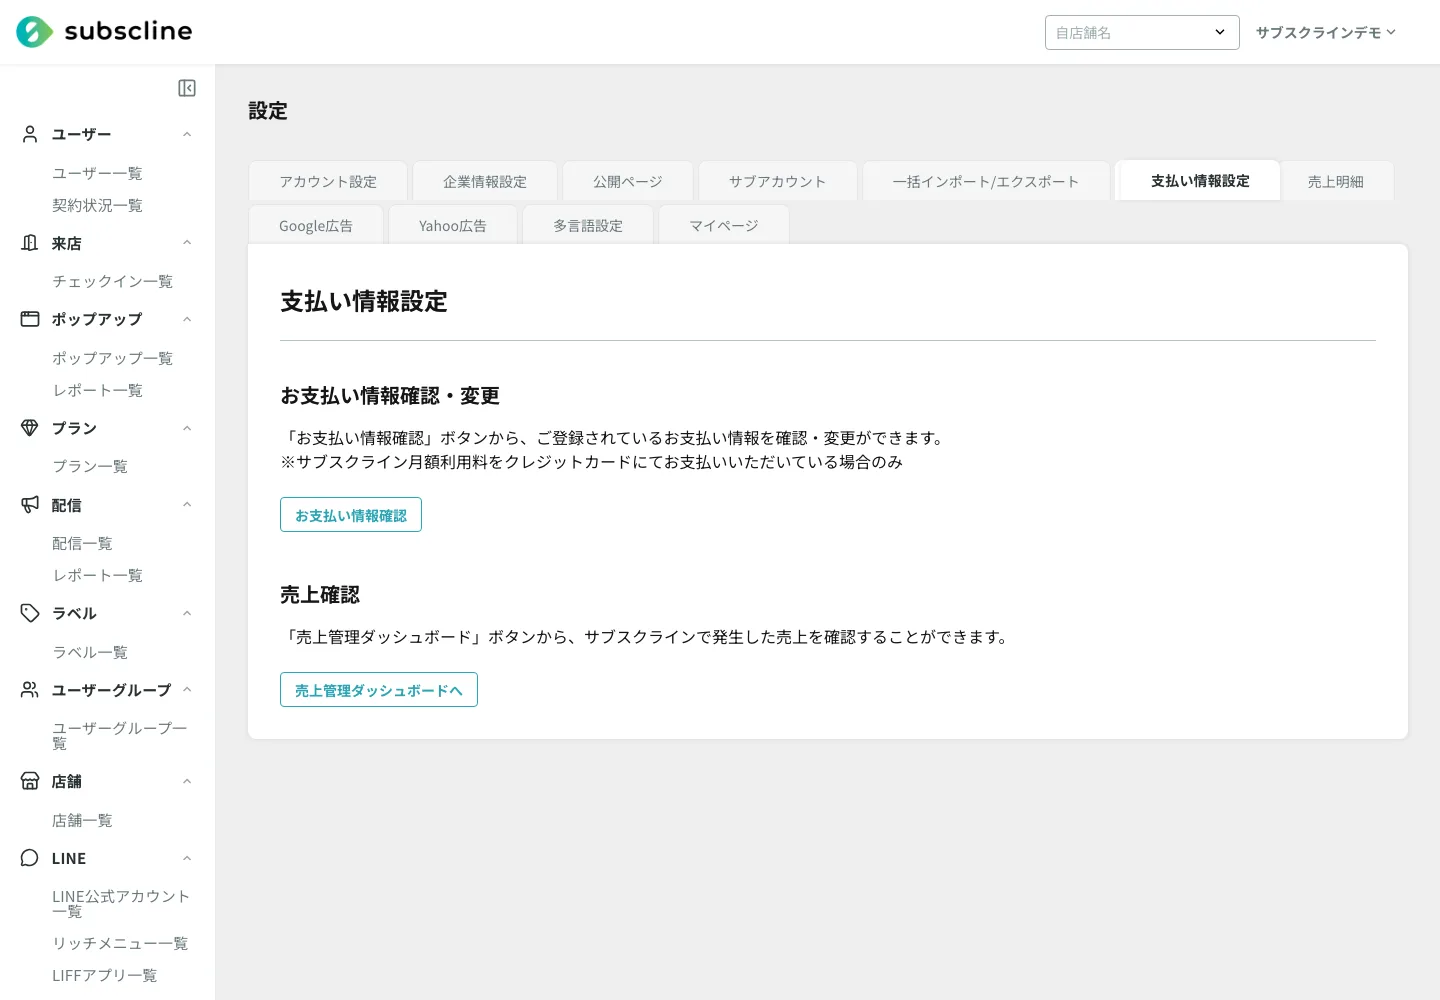Click the プラン diamond icon
Viewport: 1440px width, 1000px height.
point(30,428)
